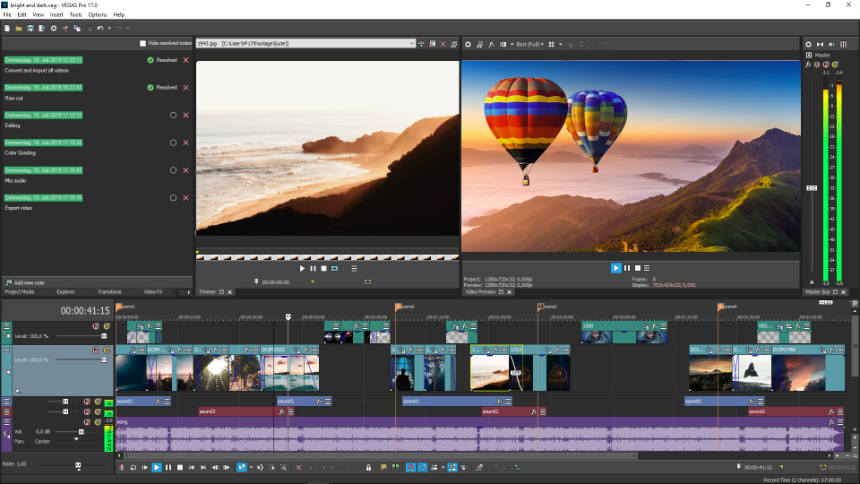The height and width of the screenshot is (484, 860).
Task: Click the Master Bus volume fader
Action: coord(811,188)
